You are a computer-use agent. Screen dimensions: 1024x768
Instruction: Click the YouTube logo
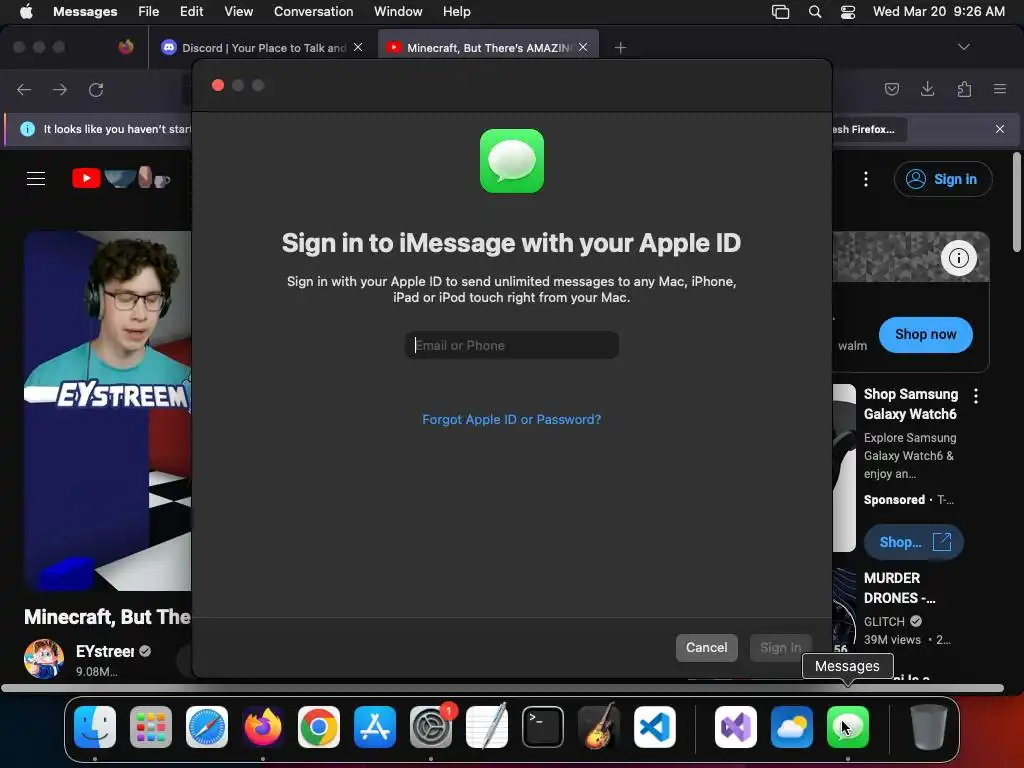click(121, 178)
